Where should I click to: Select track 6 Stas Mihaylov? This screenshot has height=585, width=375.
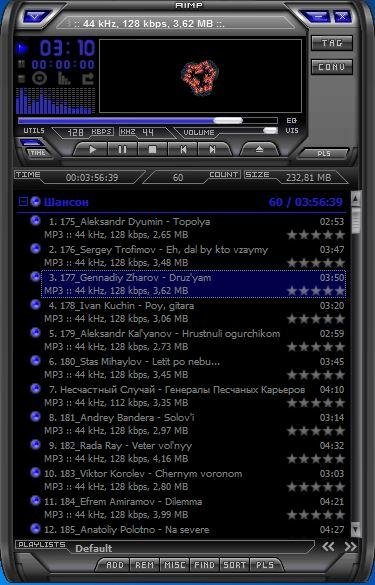point(193,368)
